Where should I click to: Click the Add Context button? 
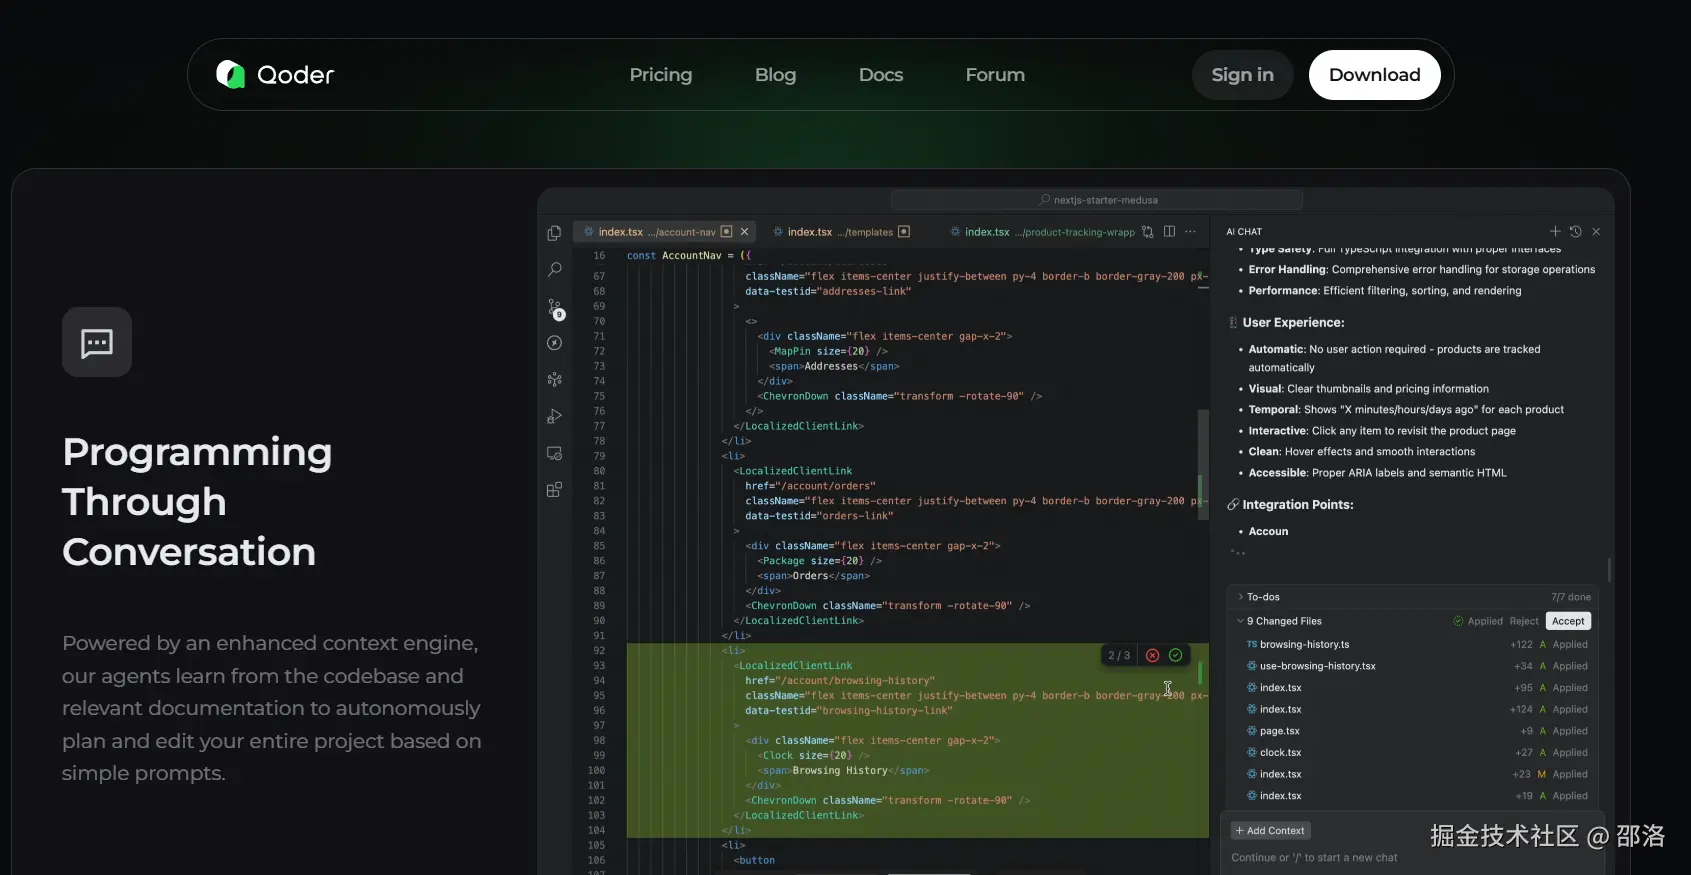[1270, 831]
